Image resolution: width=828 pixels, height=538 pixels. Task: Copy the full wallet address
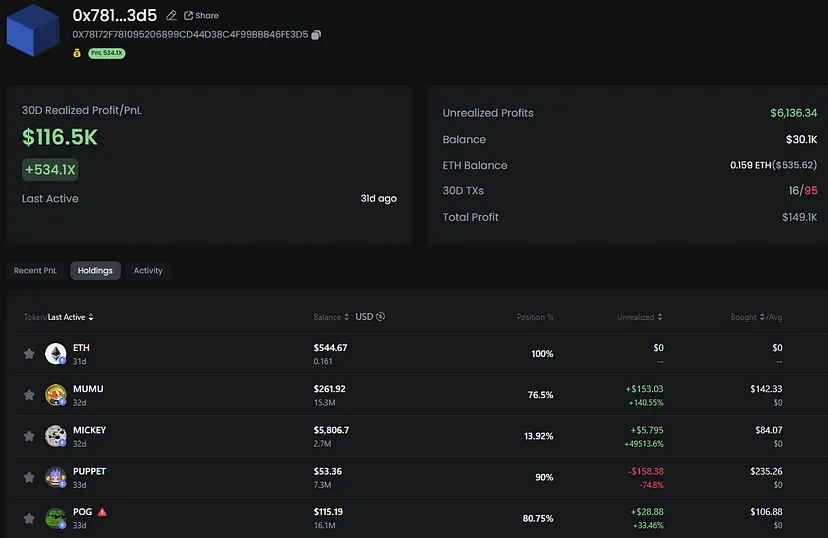pyautogui.click(x=316, y=35)
